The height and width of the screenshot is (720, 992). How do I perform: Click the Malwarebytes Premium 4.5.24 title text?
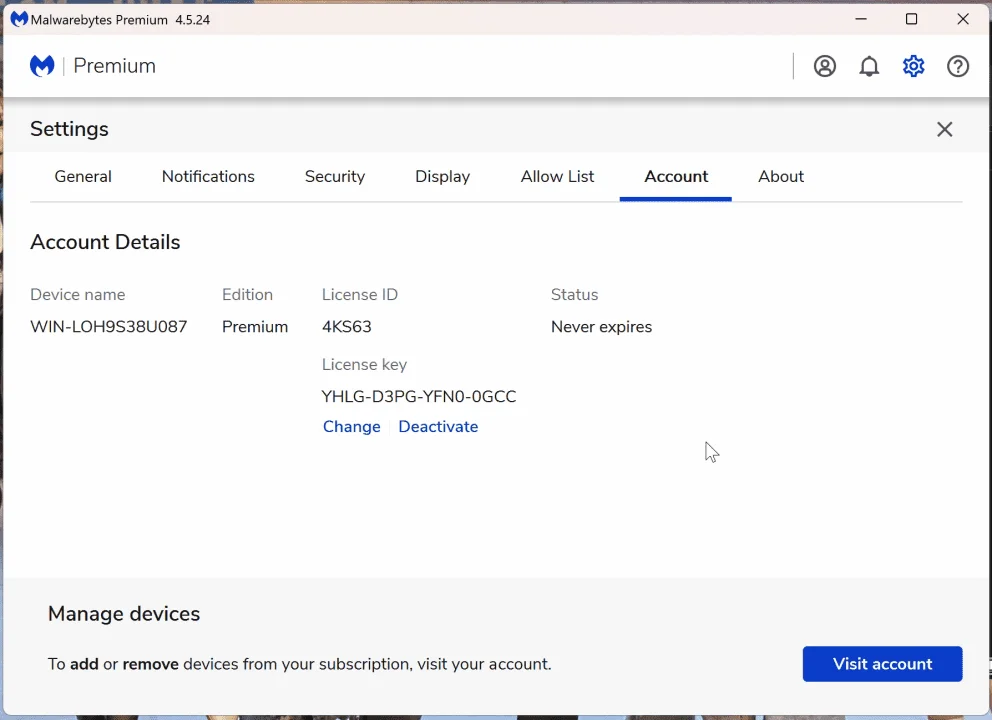(120, 20)
